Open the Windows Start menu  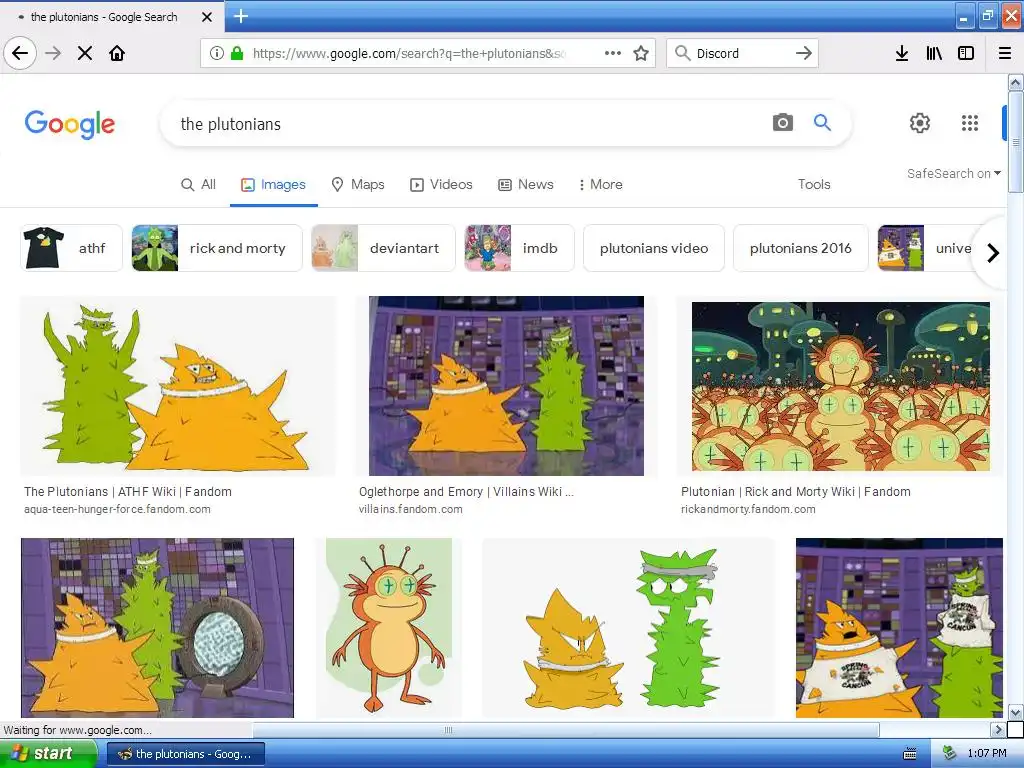[x=49, y=754]
